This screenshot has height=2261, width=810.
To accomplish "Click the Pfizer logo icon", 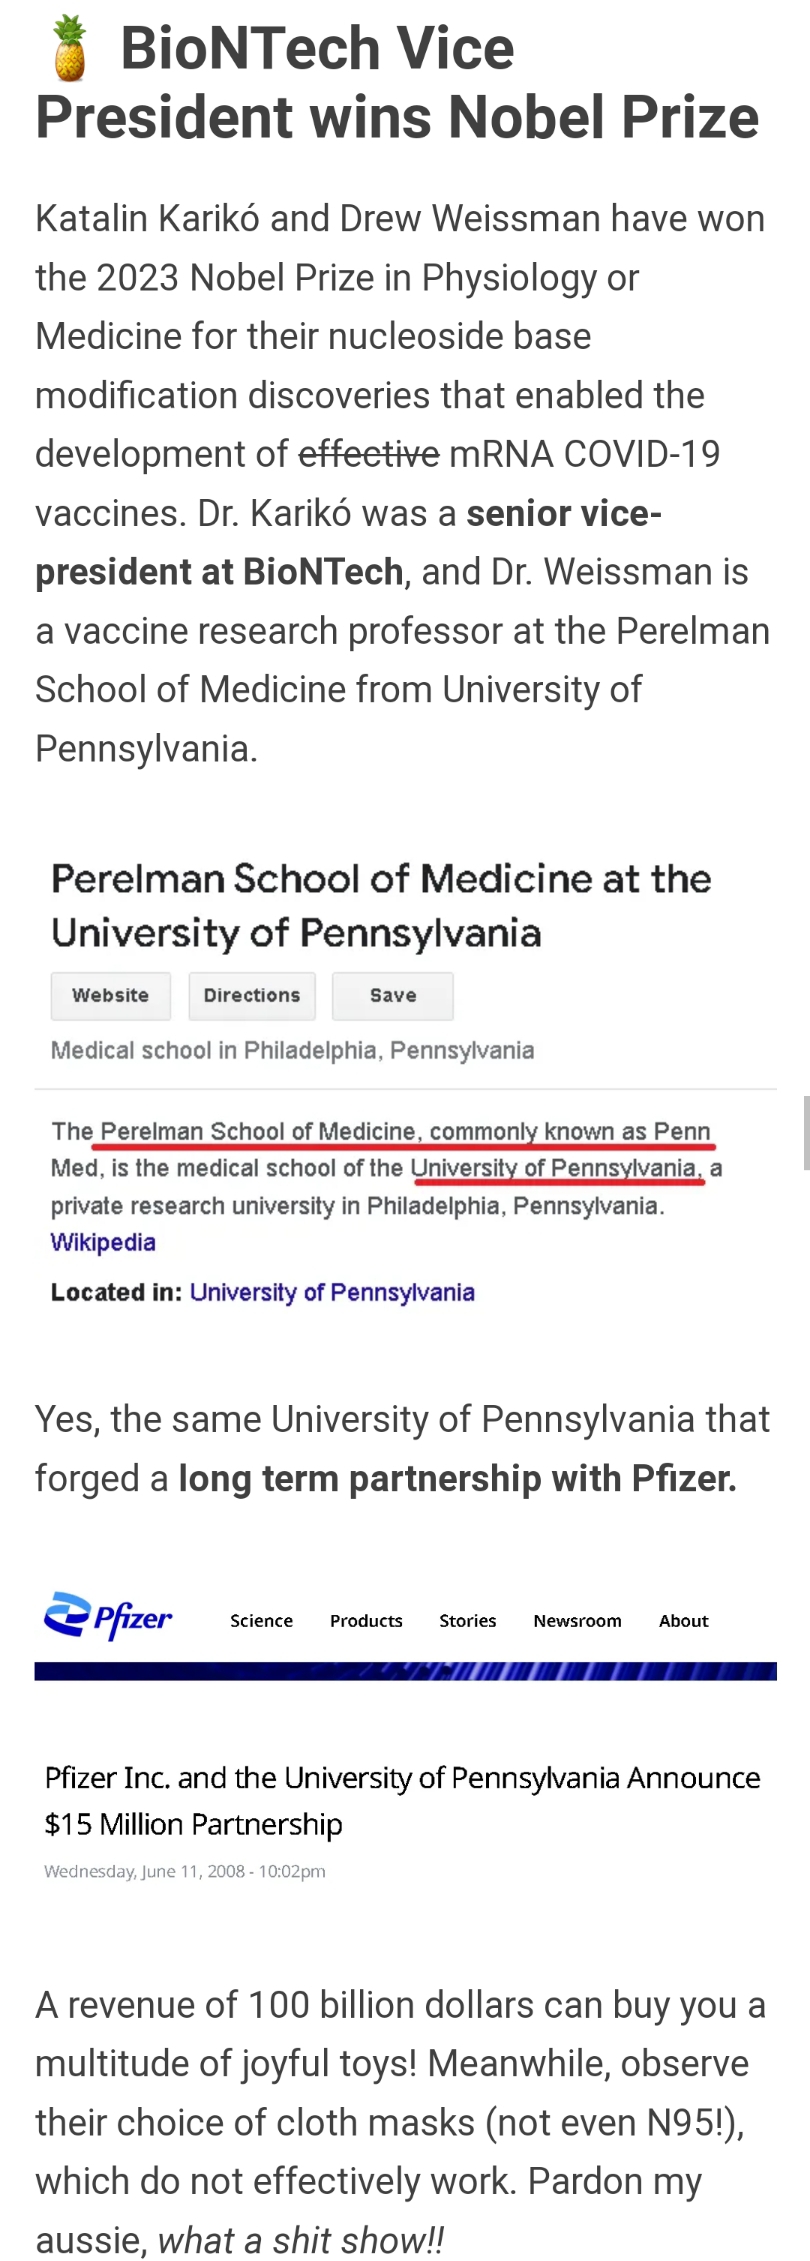I will [108, 1616].
